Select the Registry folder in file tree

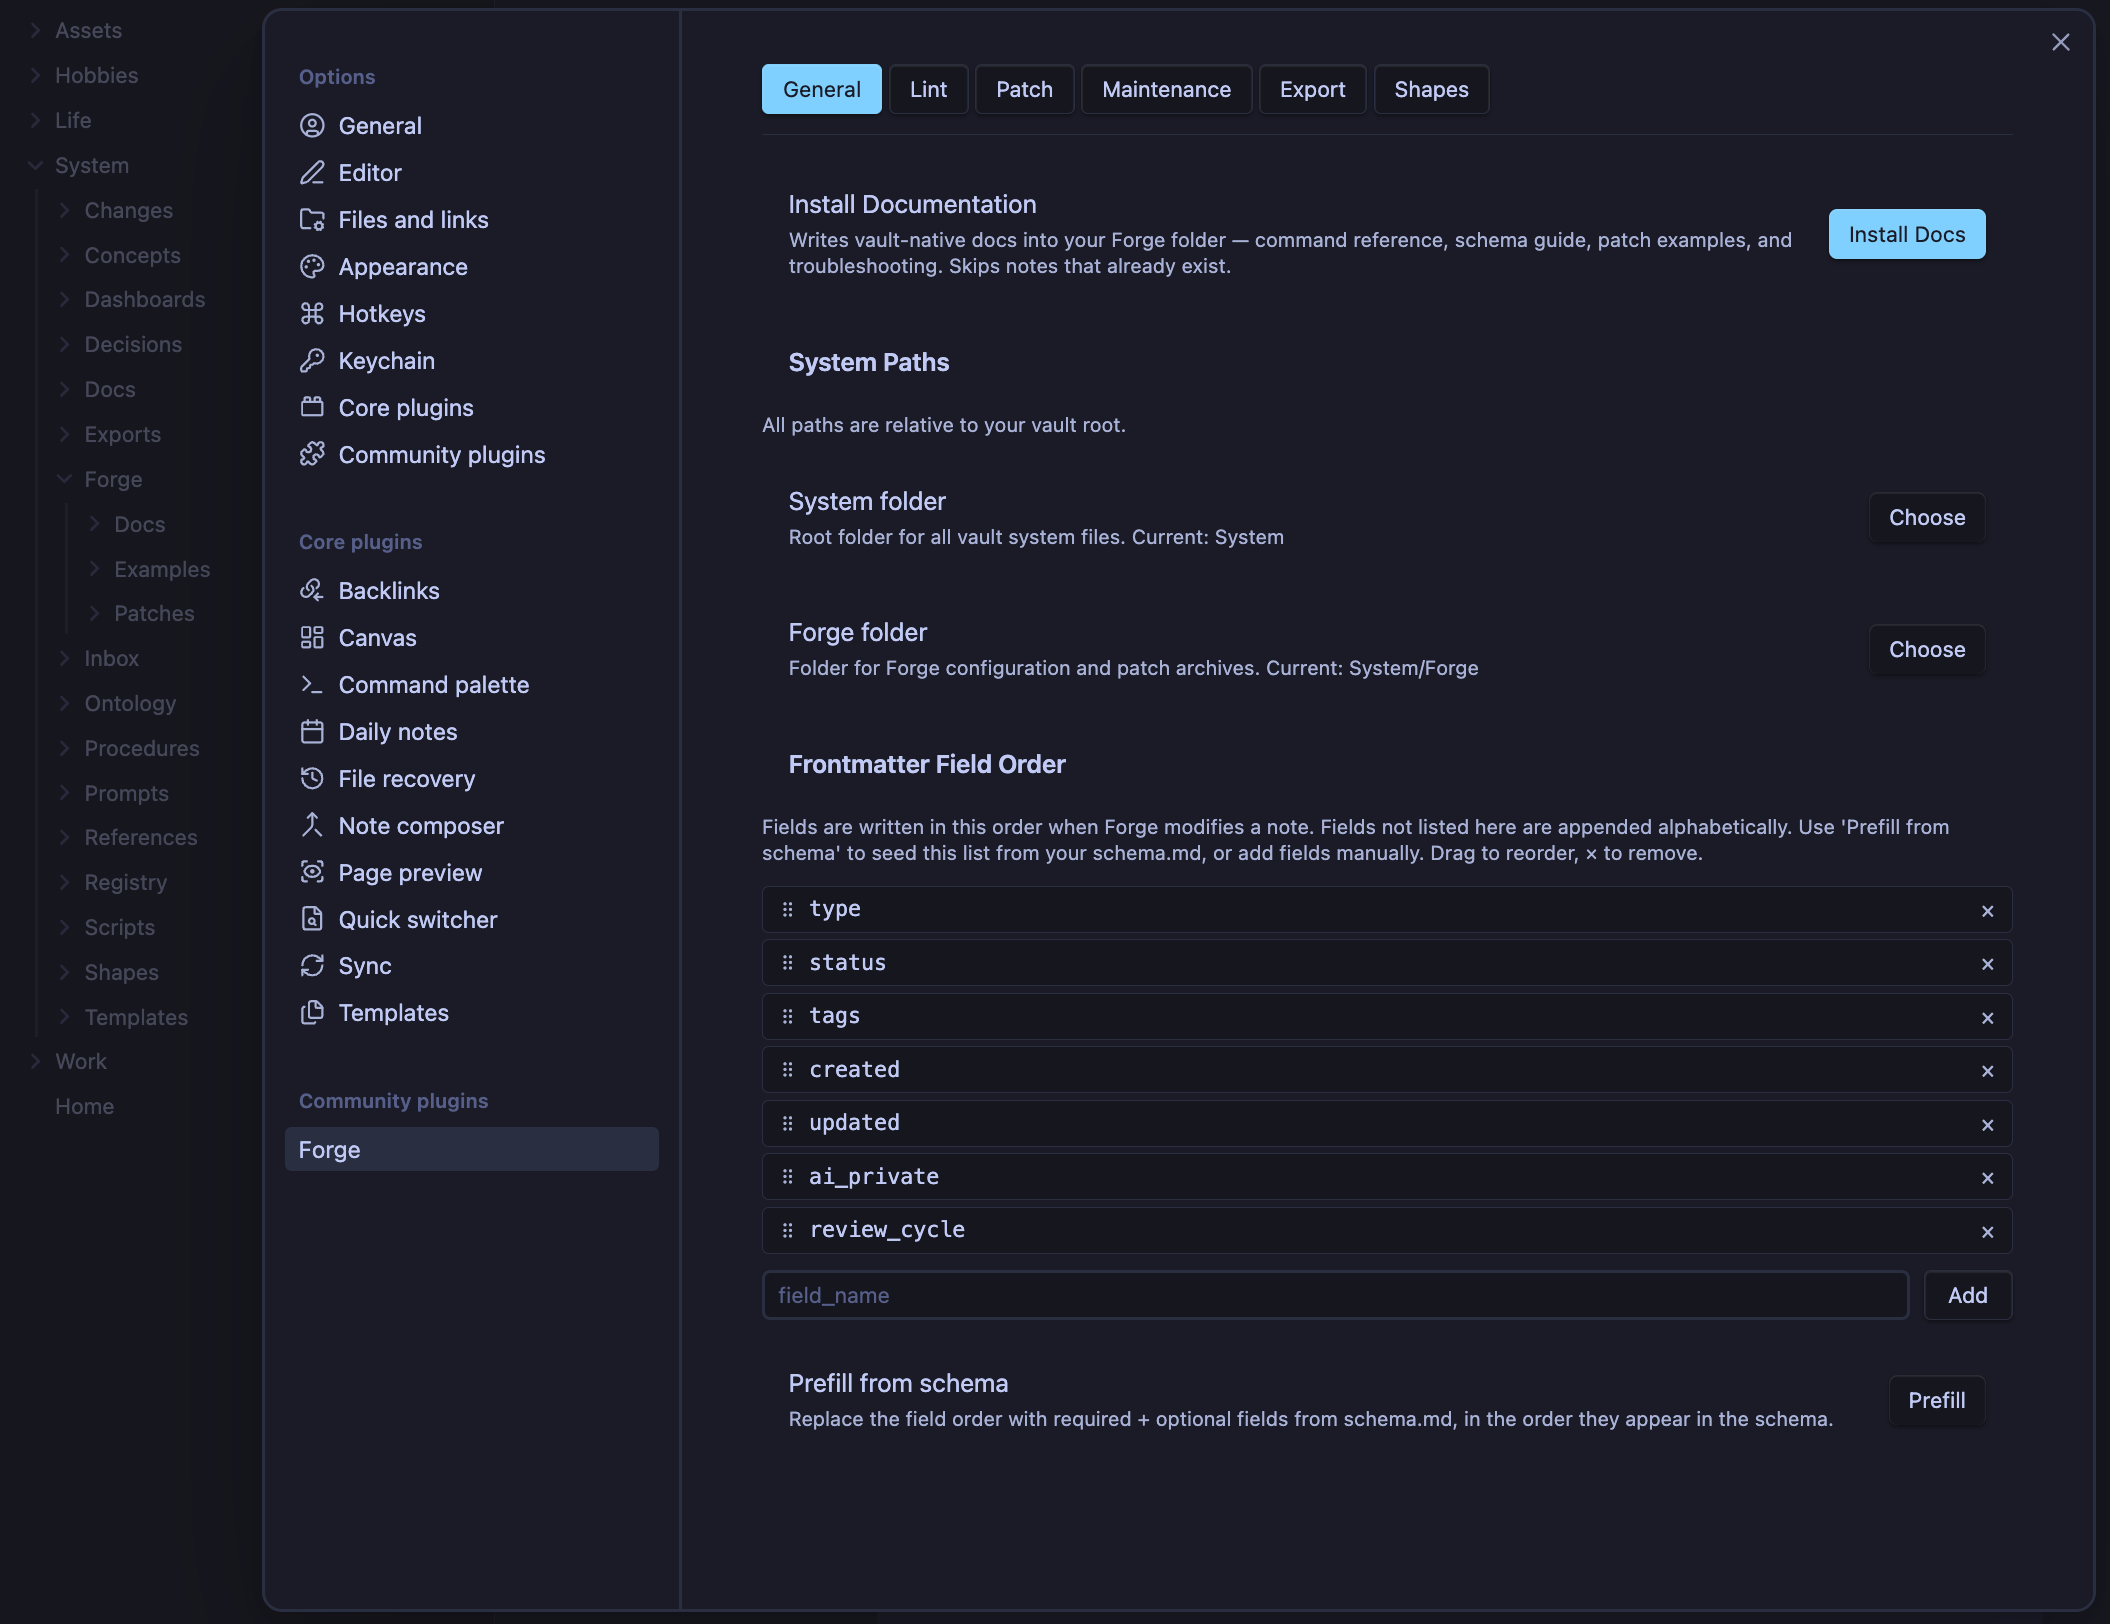point(126,883)
